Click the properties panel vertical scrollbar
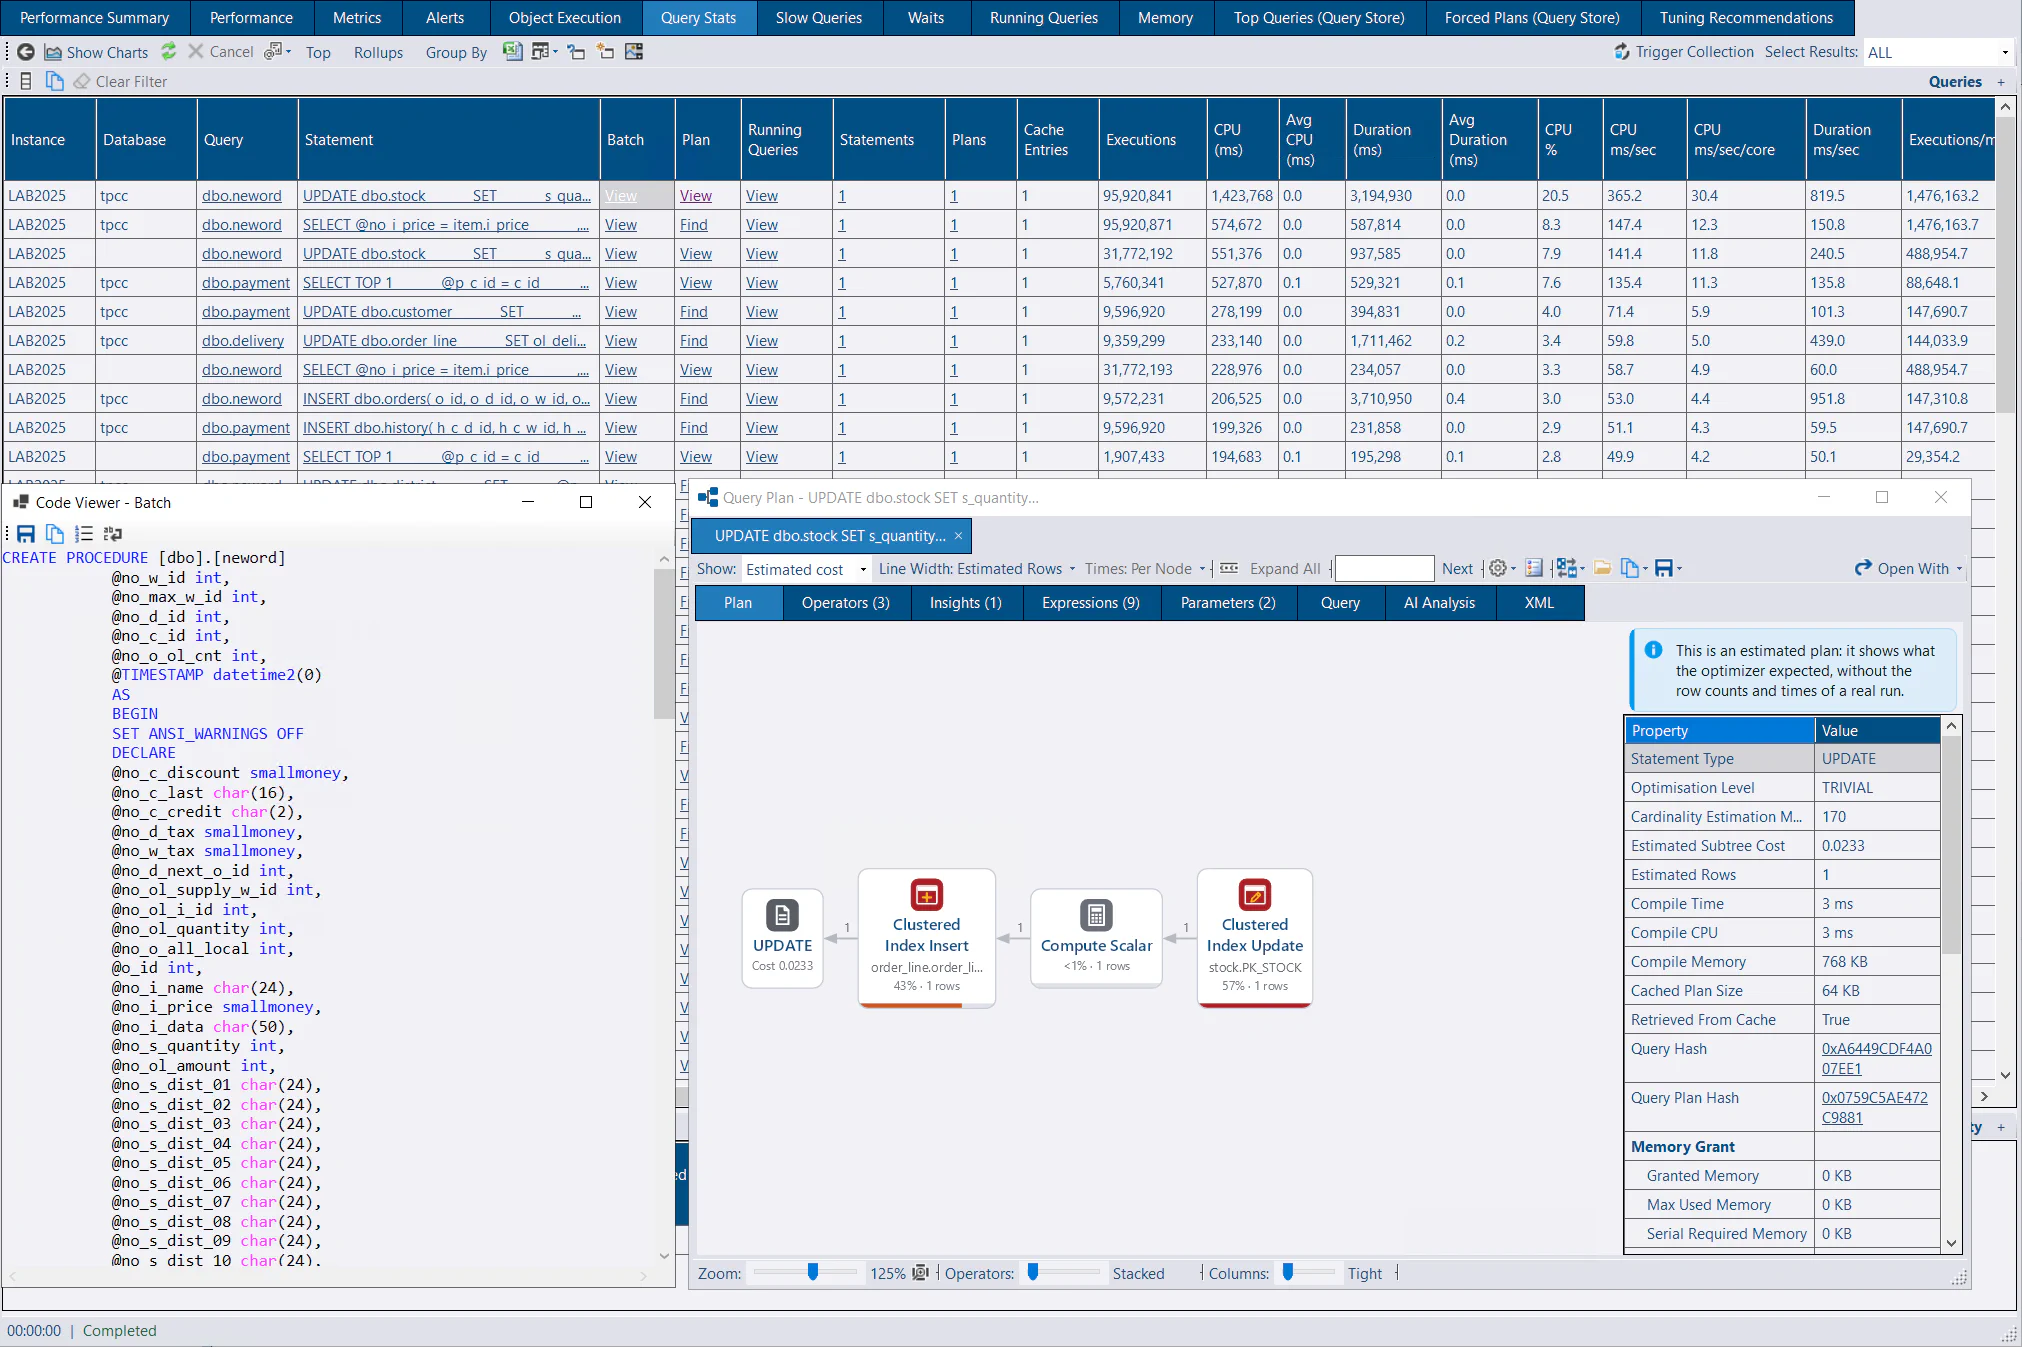The width and height of the screenshot is (2022, 1347). [1951, 984]
